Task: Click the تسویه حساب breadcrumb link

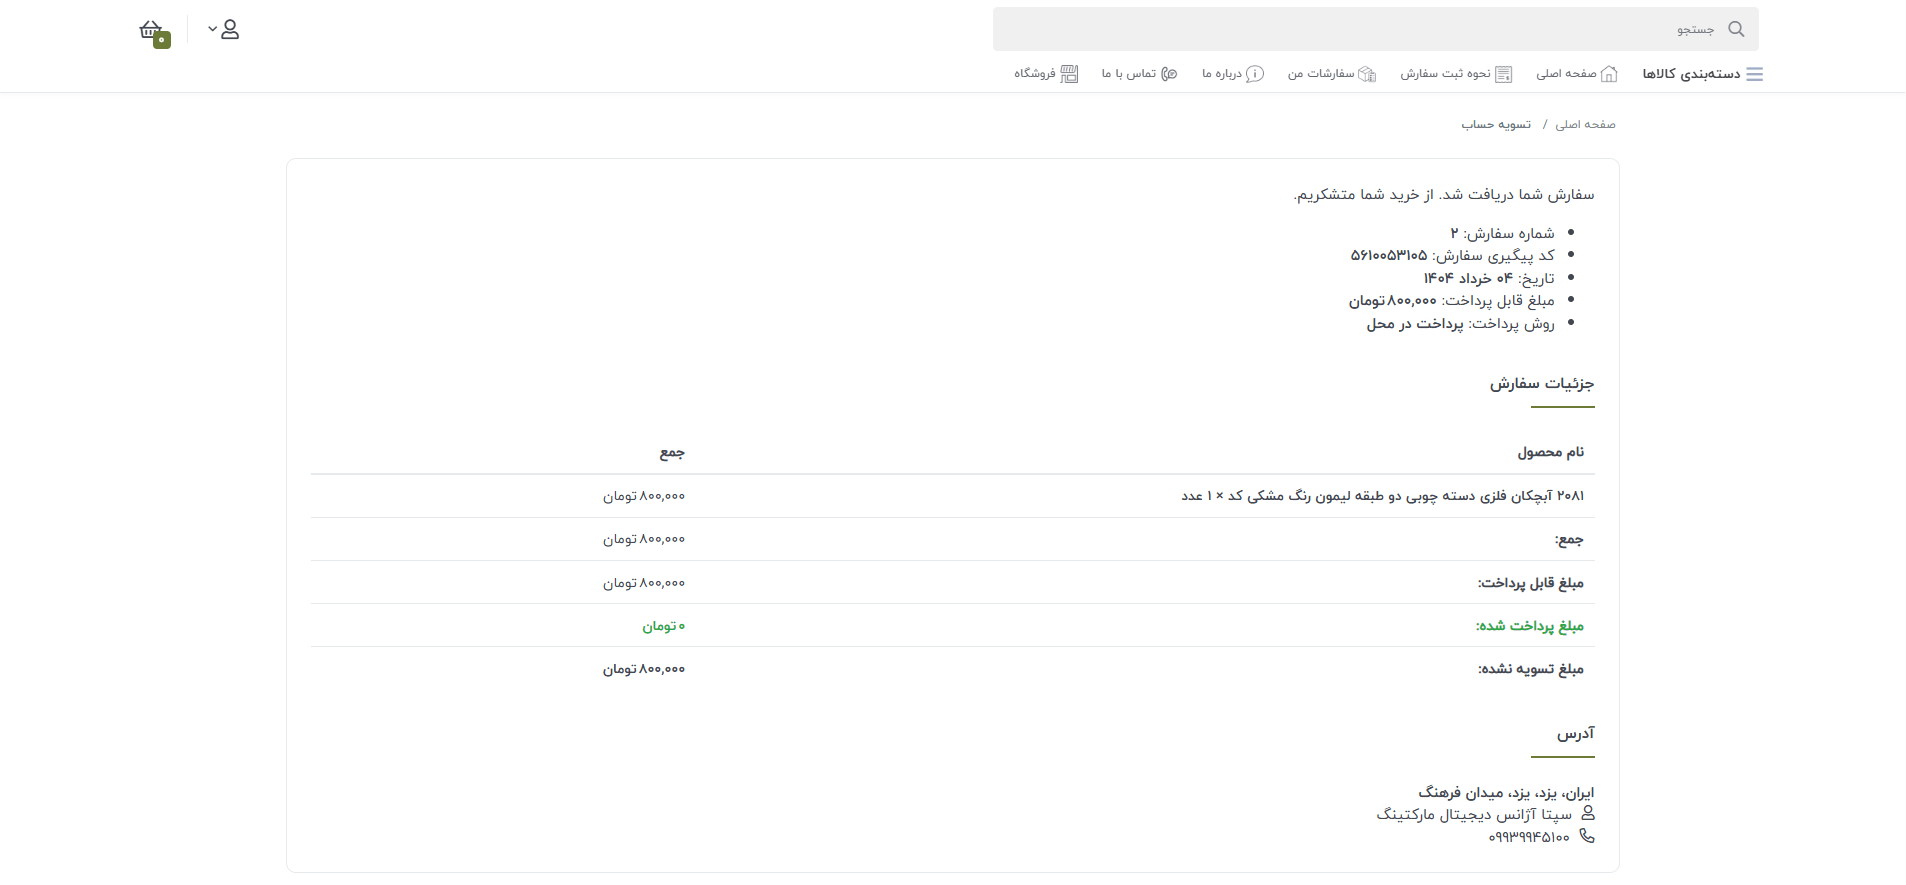Action: pyautogui.click(x=1496, y=125)
